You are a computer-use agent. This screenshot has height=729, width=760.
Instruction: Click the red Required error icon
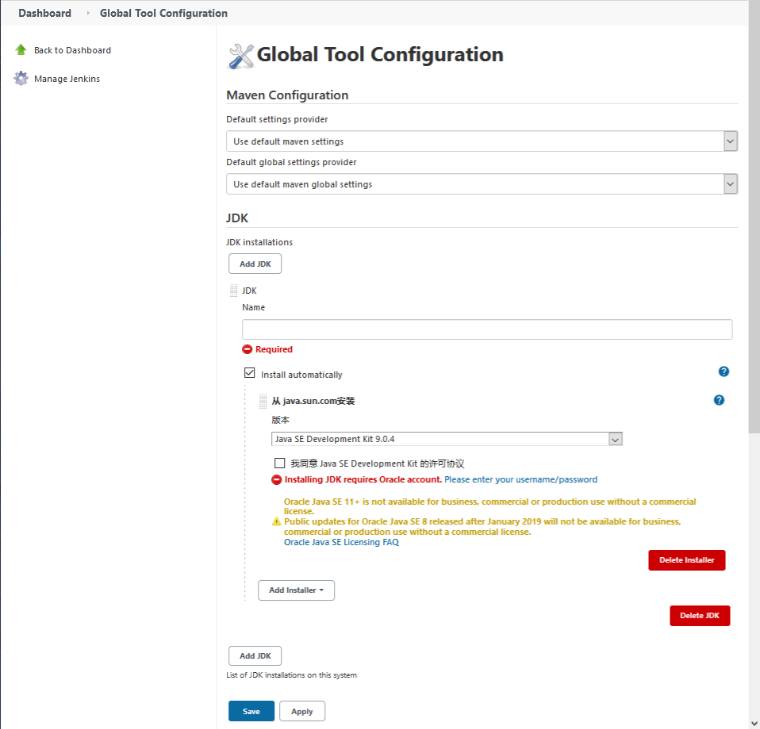pos(248,349)
